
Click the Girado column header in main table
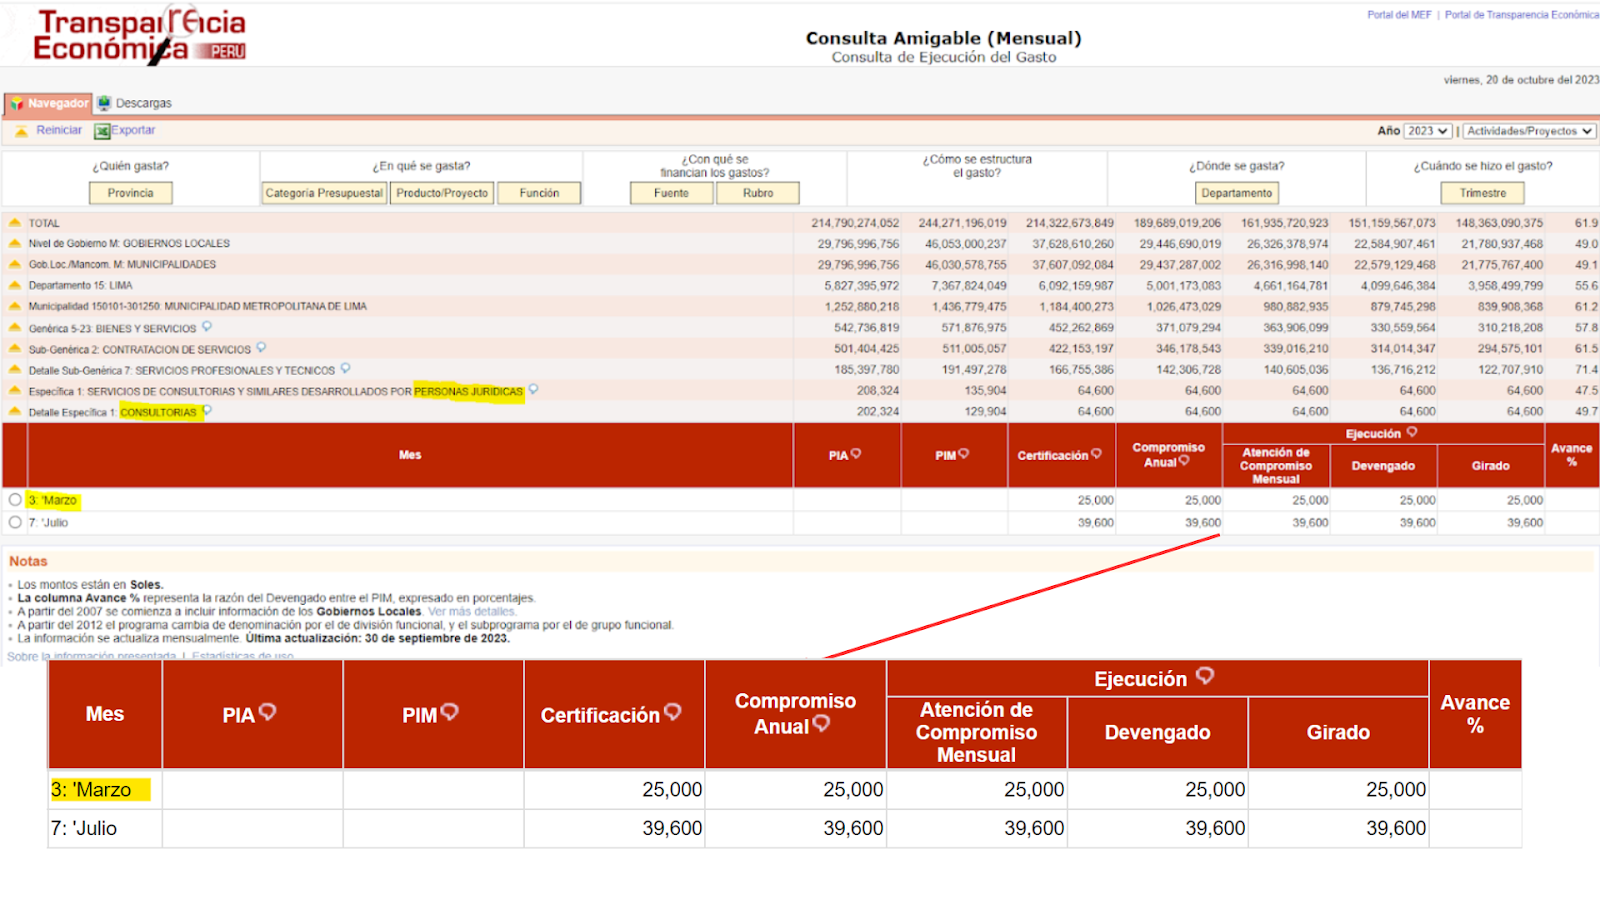1490,466
